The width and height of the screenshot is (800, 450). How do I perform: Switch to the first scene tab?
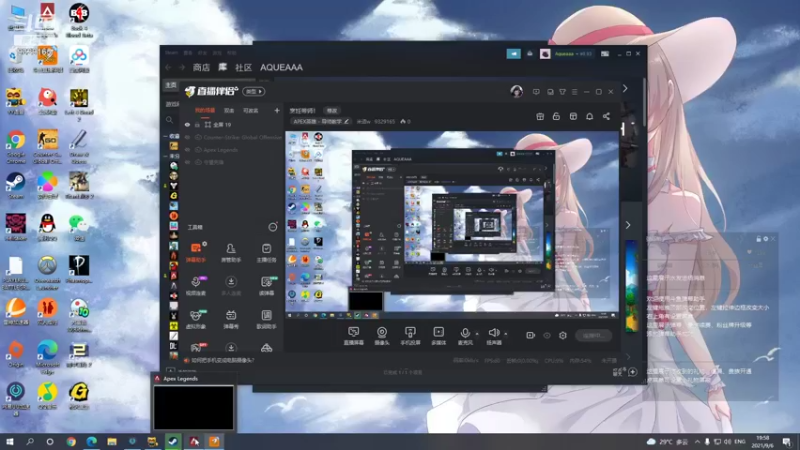(x=205, y=110)
